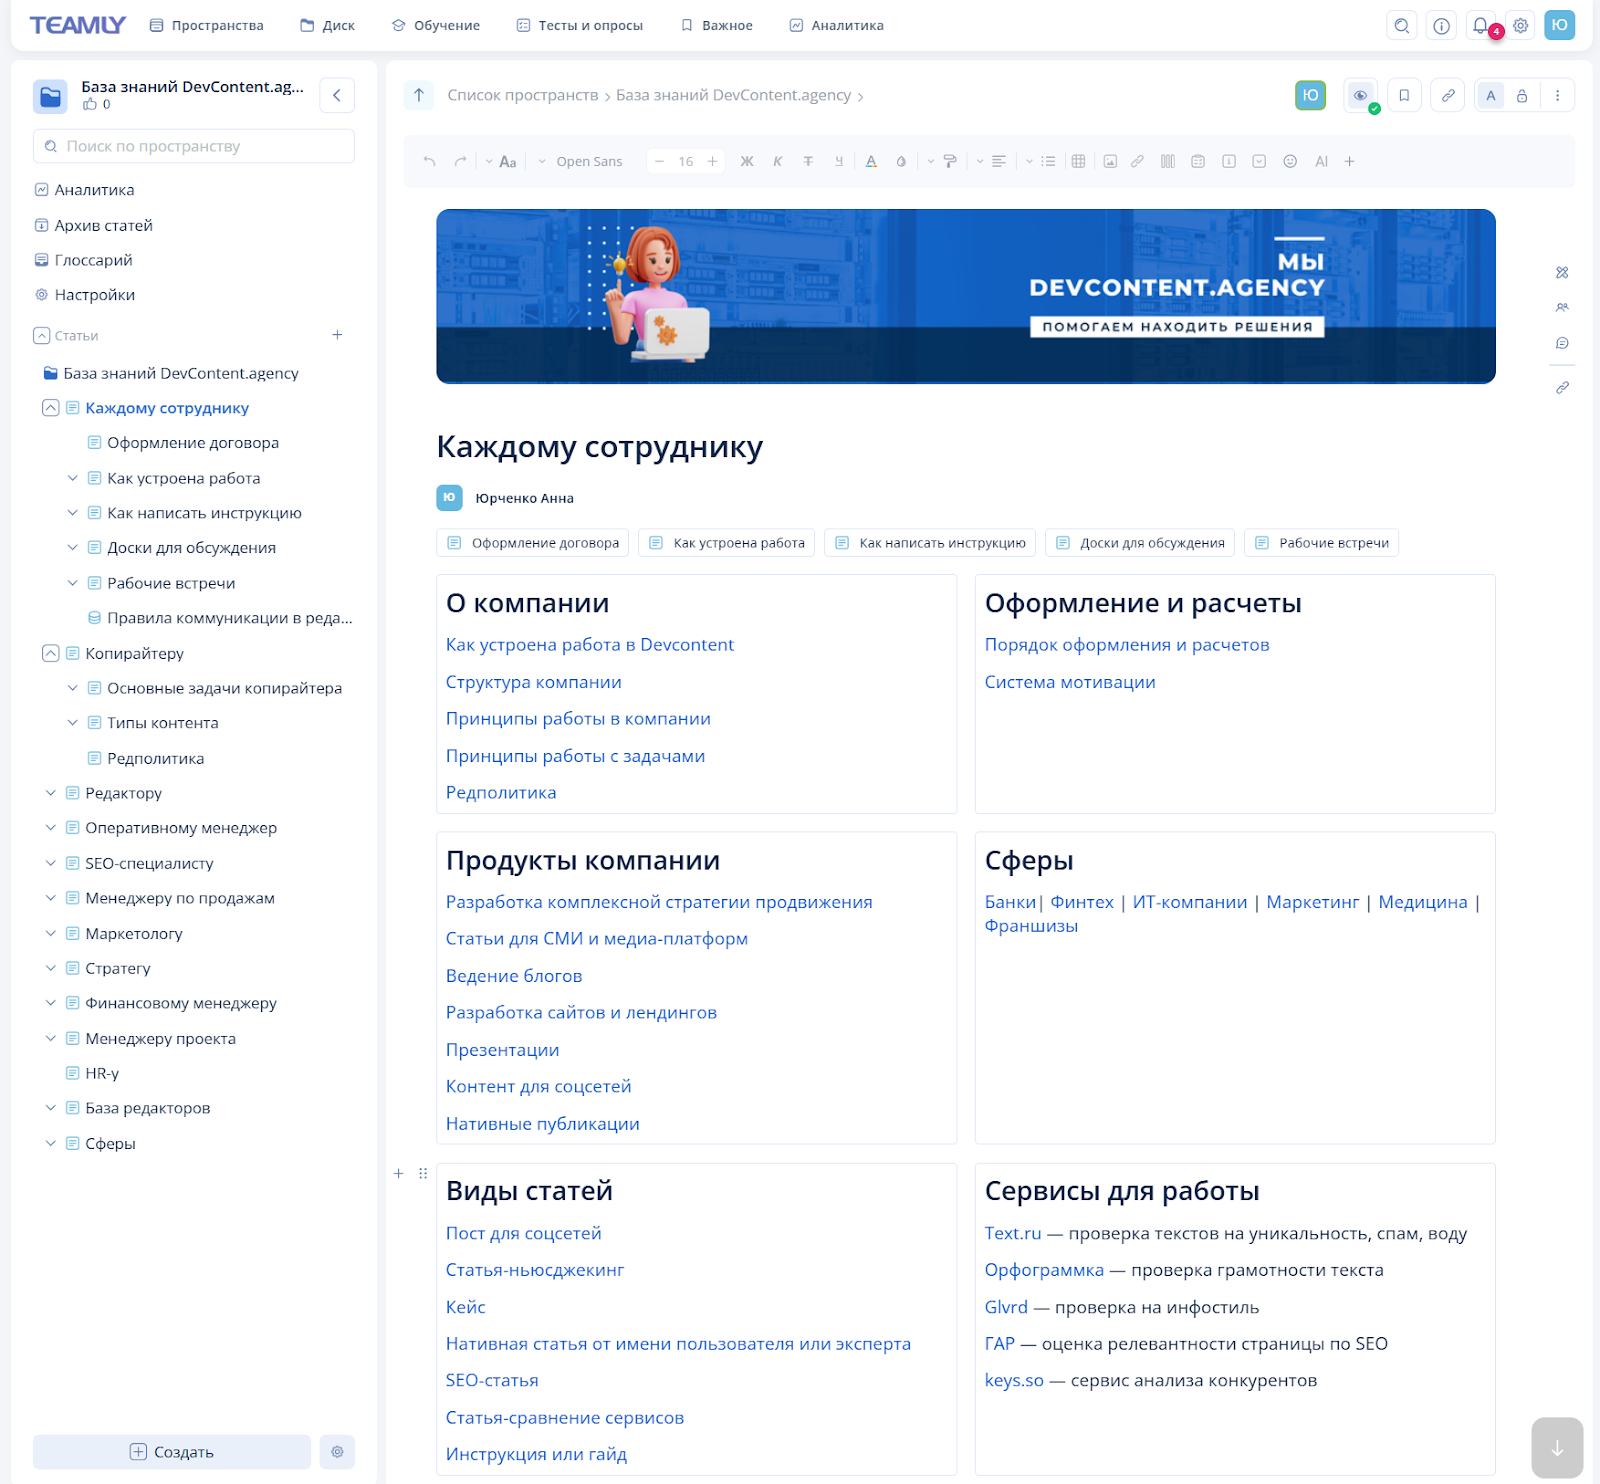The height and width of the screenshot is (1484, 1600).
Task: Open the info help icon in the top bar
Action: (1441, 25)
